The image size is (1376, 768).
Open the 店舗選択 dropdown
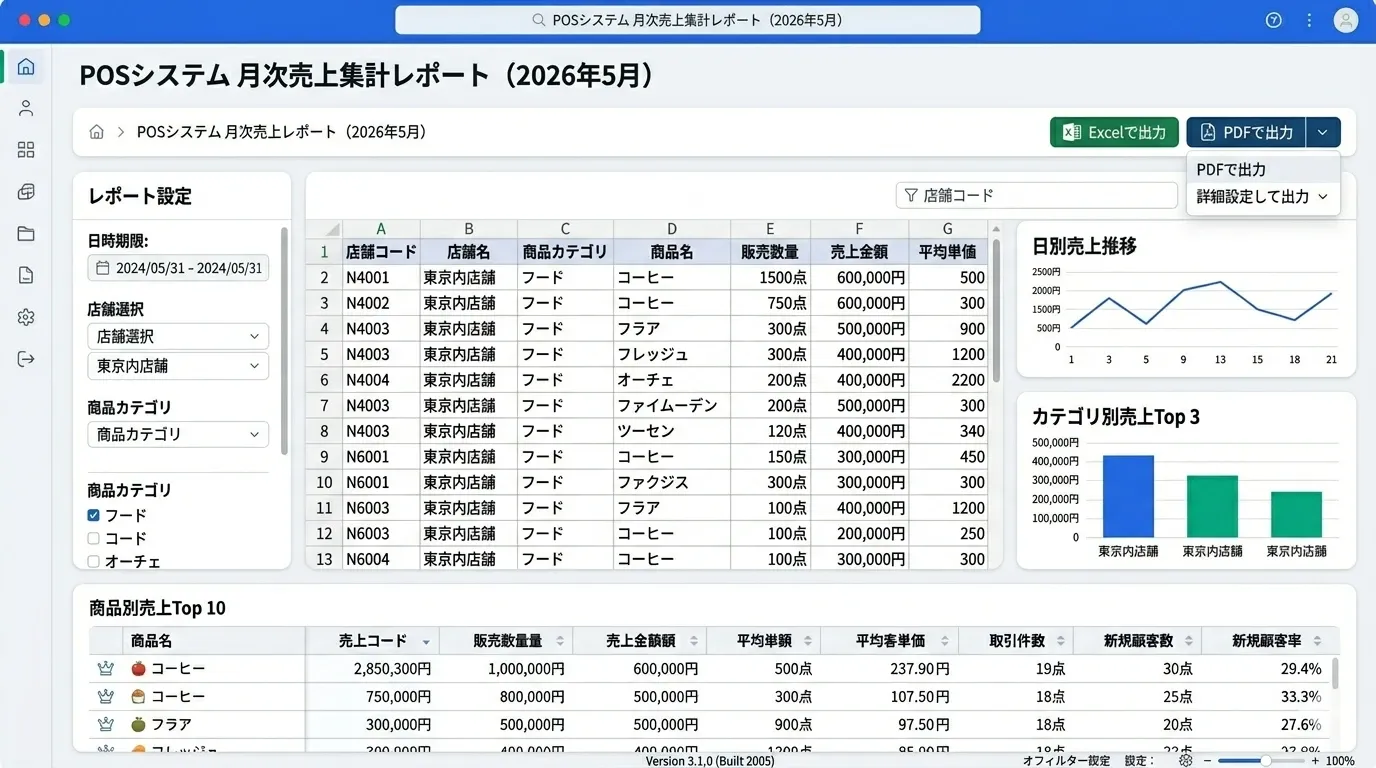pos(178,337)
